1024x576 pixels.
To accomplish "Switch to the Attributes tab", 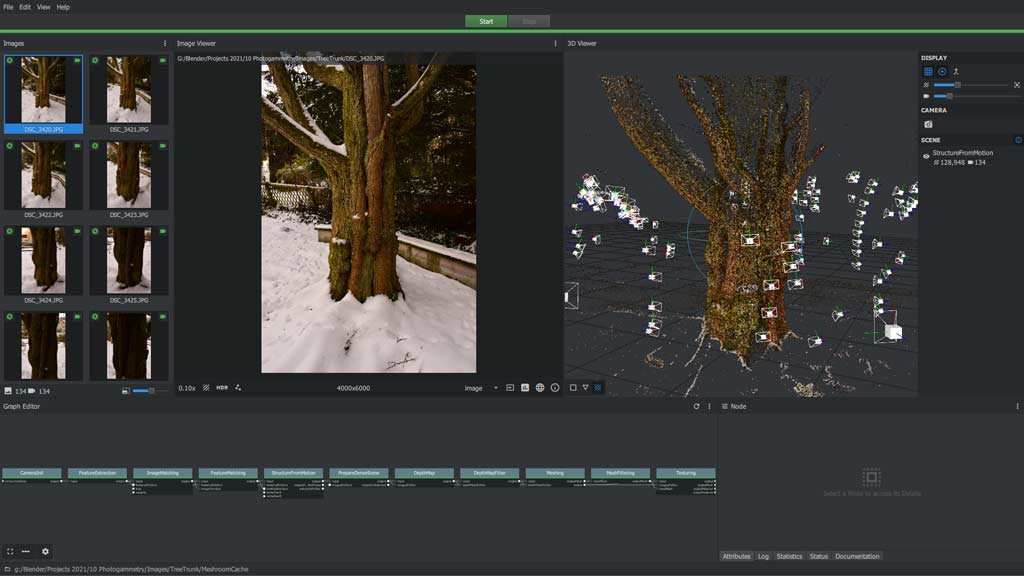I will click(736, 556).
